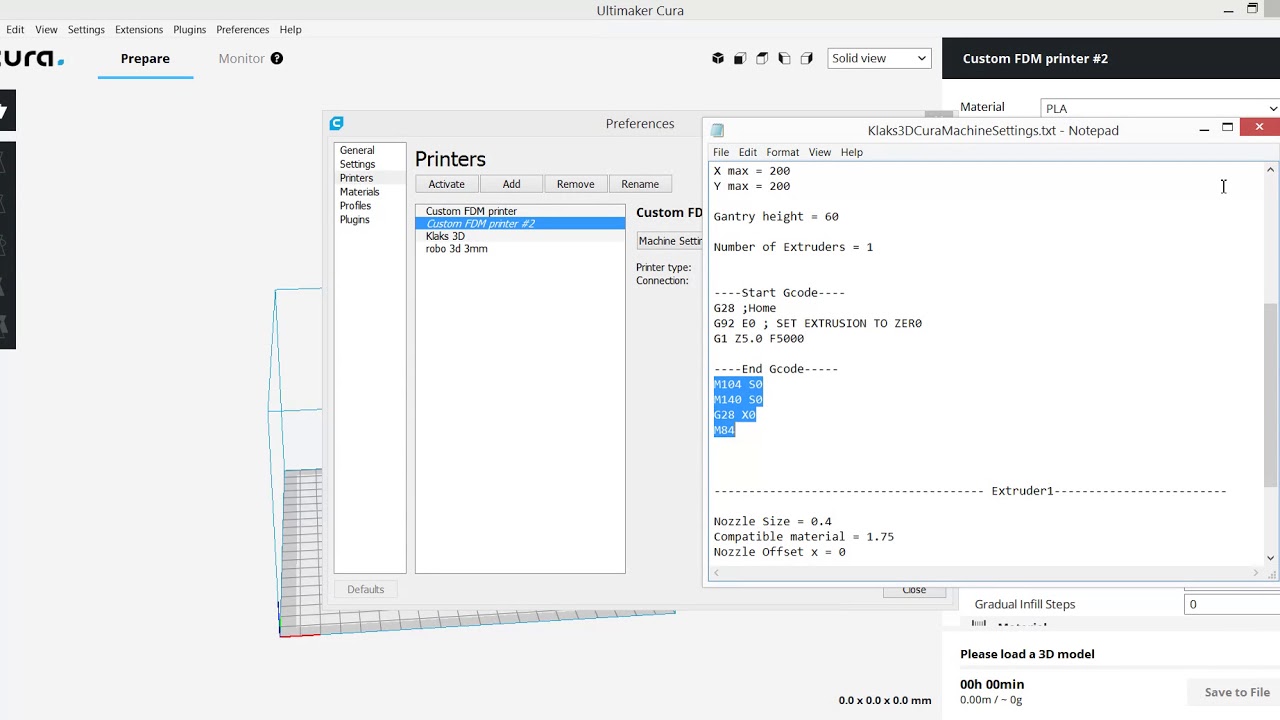Viewport: 1280px width, 720px height.
Task: Click the highlighted 'M104 S0' line
Action: (x=738, y=384)
